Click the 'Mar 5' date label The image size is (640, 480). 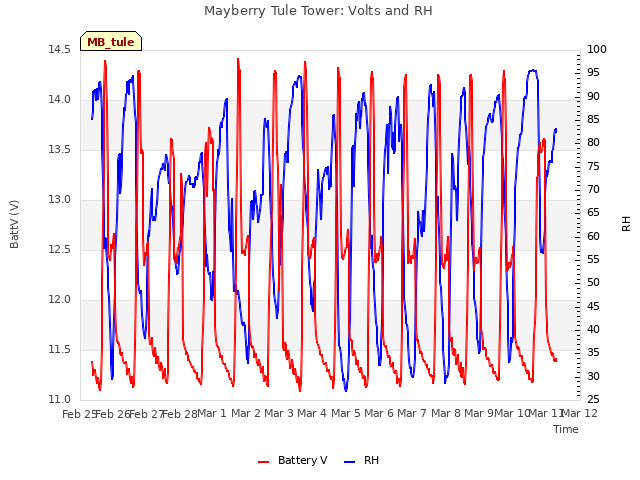tap(346, 413)
